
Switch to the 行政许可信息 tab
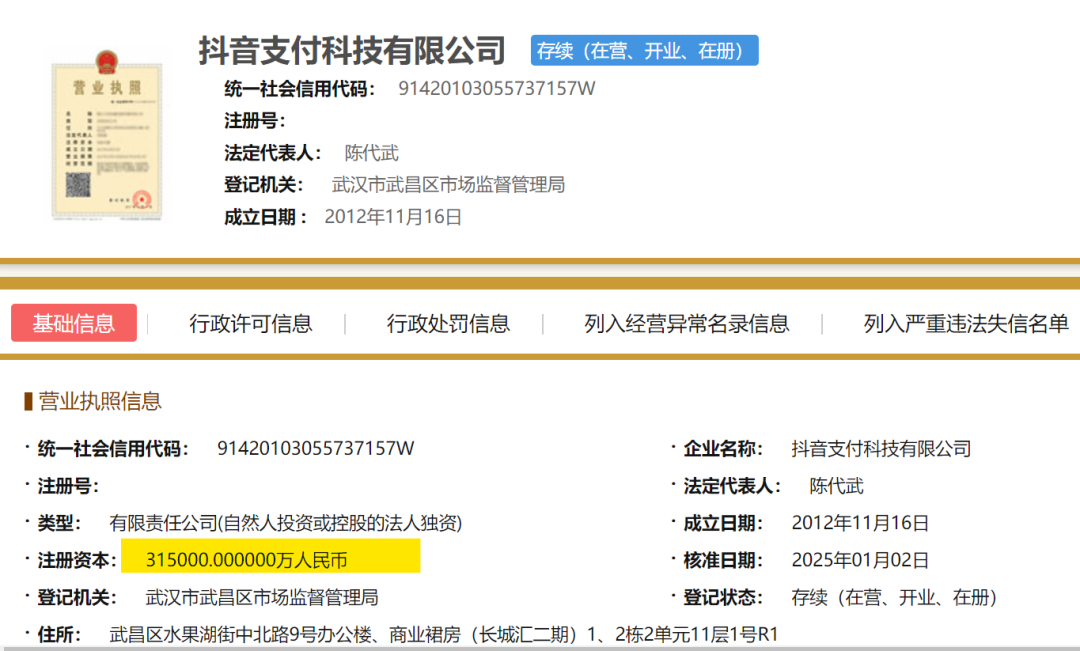pyautogui.click(x=251, y=323)
